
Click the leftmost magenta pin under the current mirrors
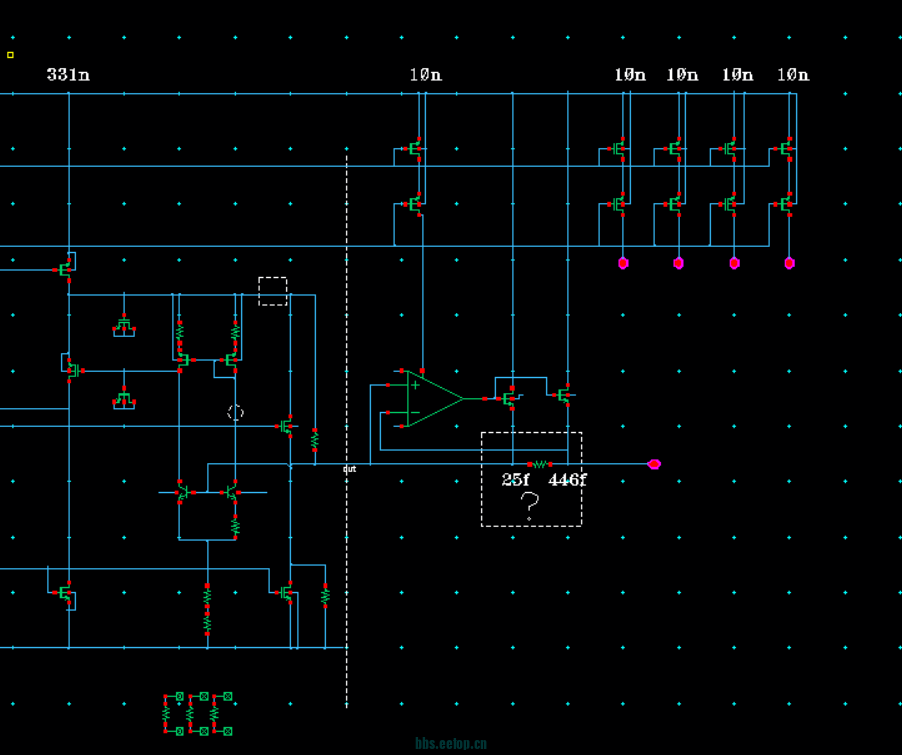623,263
